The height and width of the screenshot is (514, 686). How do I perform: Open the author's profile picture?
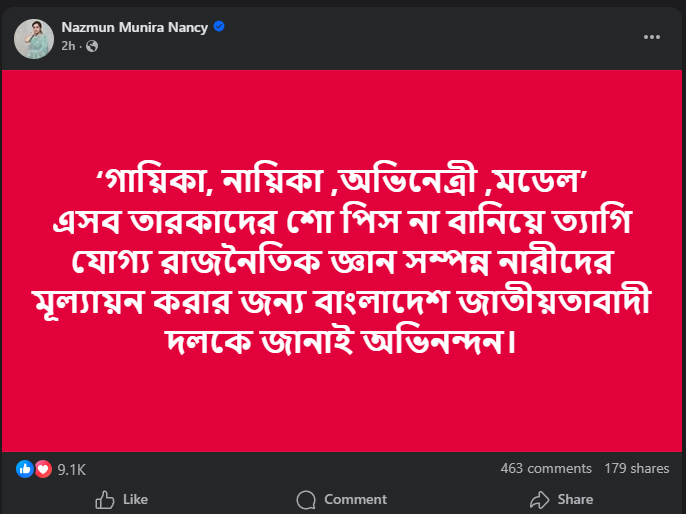point(33,36)
